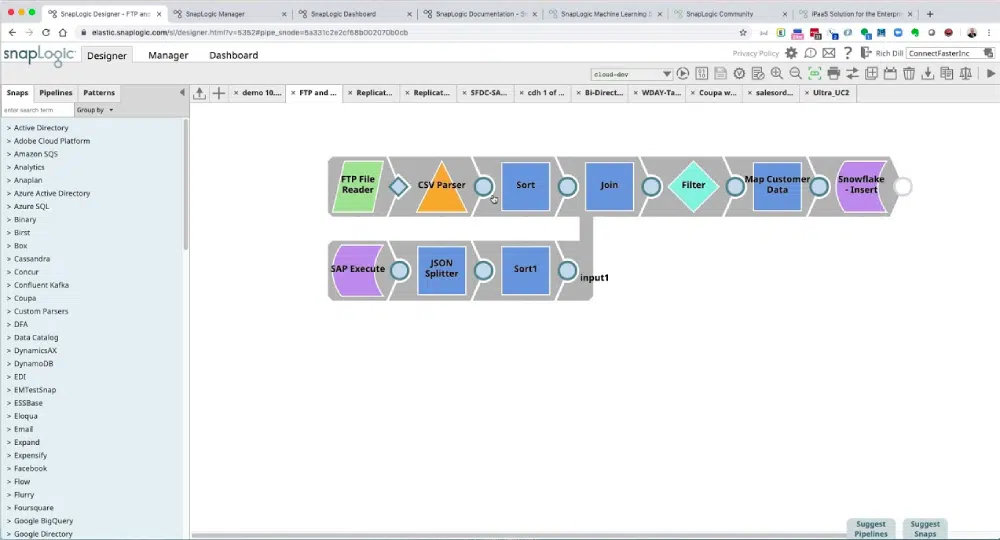Select the orange CSV Parser snap

tap(441, 186)
